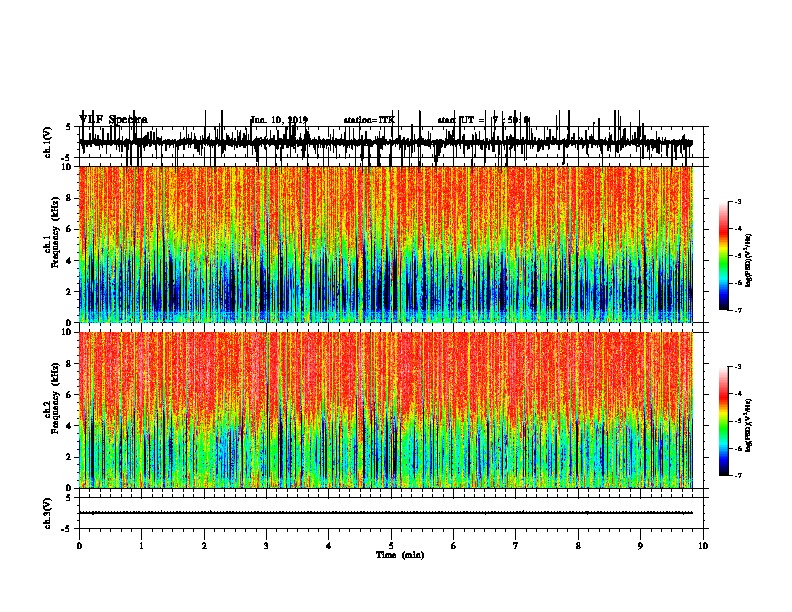Click the '5' volt tick on ch.1(V) axis
The height and width of the screenshot is (612, 792).
[x=68, y=127]
